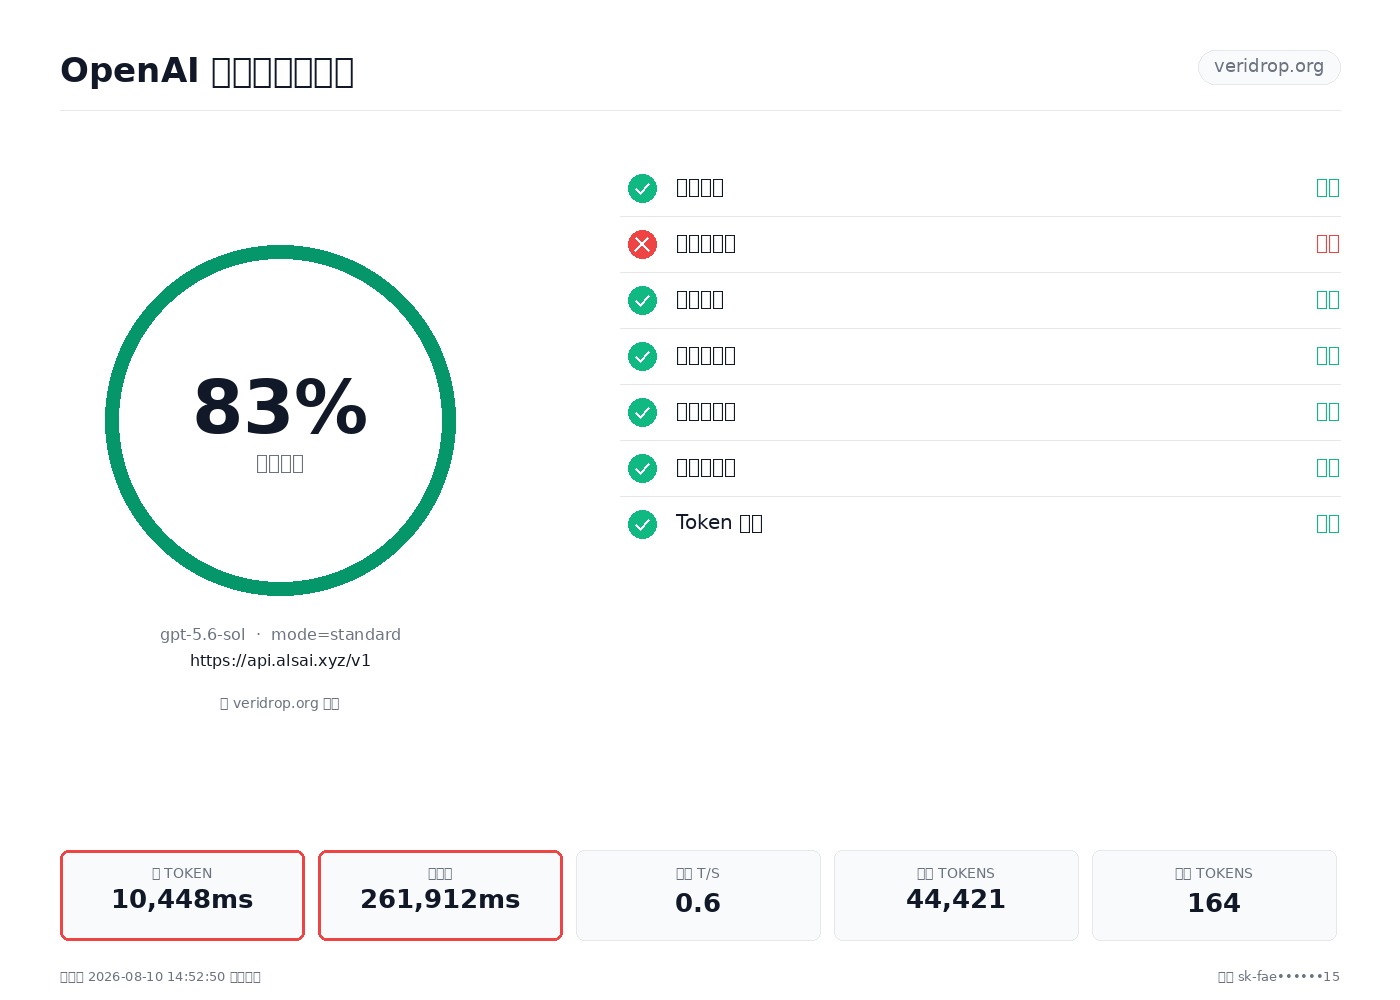Click the 44,421 TOKENS stat card
This screenshot has width=1400, height=1000.
click(x=956, y=895)
